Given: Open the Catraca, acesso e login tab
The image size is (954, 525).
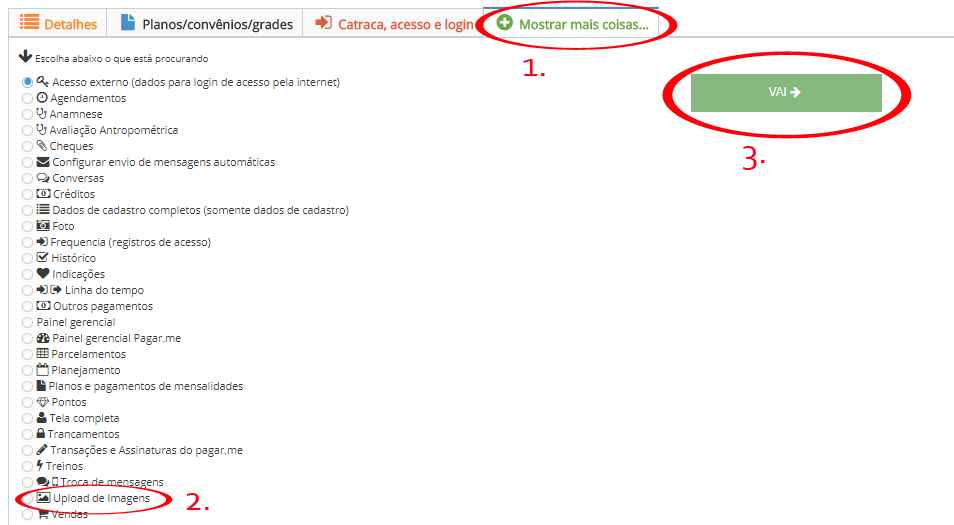Looking at the screenshot, I should tap(394, 24).
